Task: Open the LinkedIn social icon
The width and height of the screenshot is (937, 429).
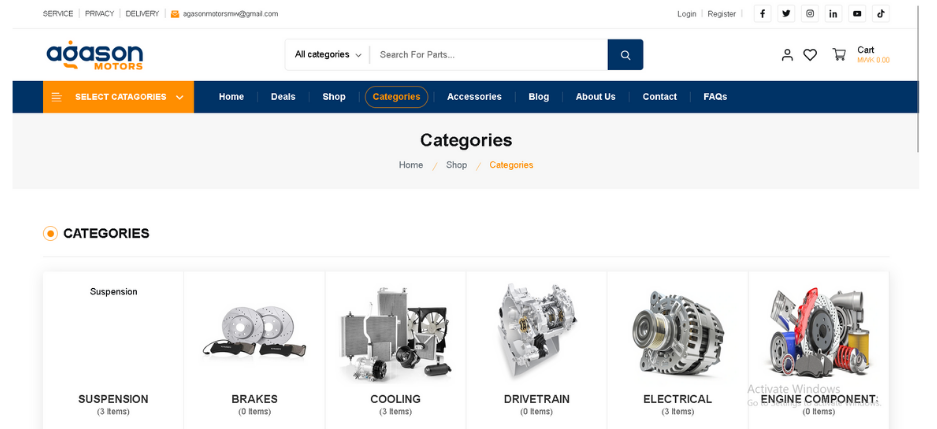Action: [833, 14]
